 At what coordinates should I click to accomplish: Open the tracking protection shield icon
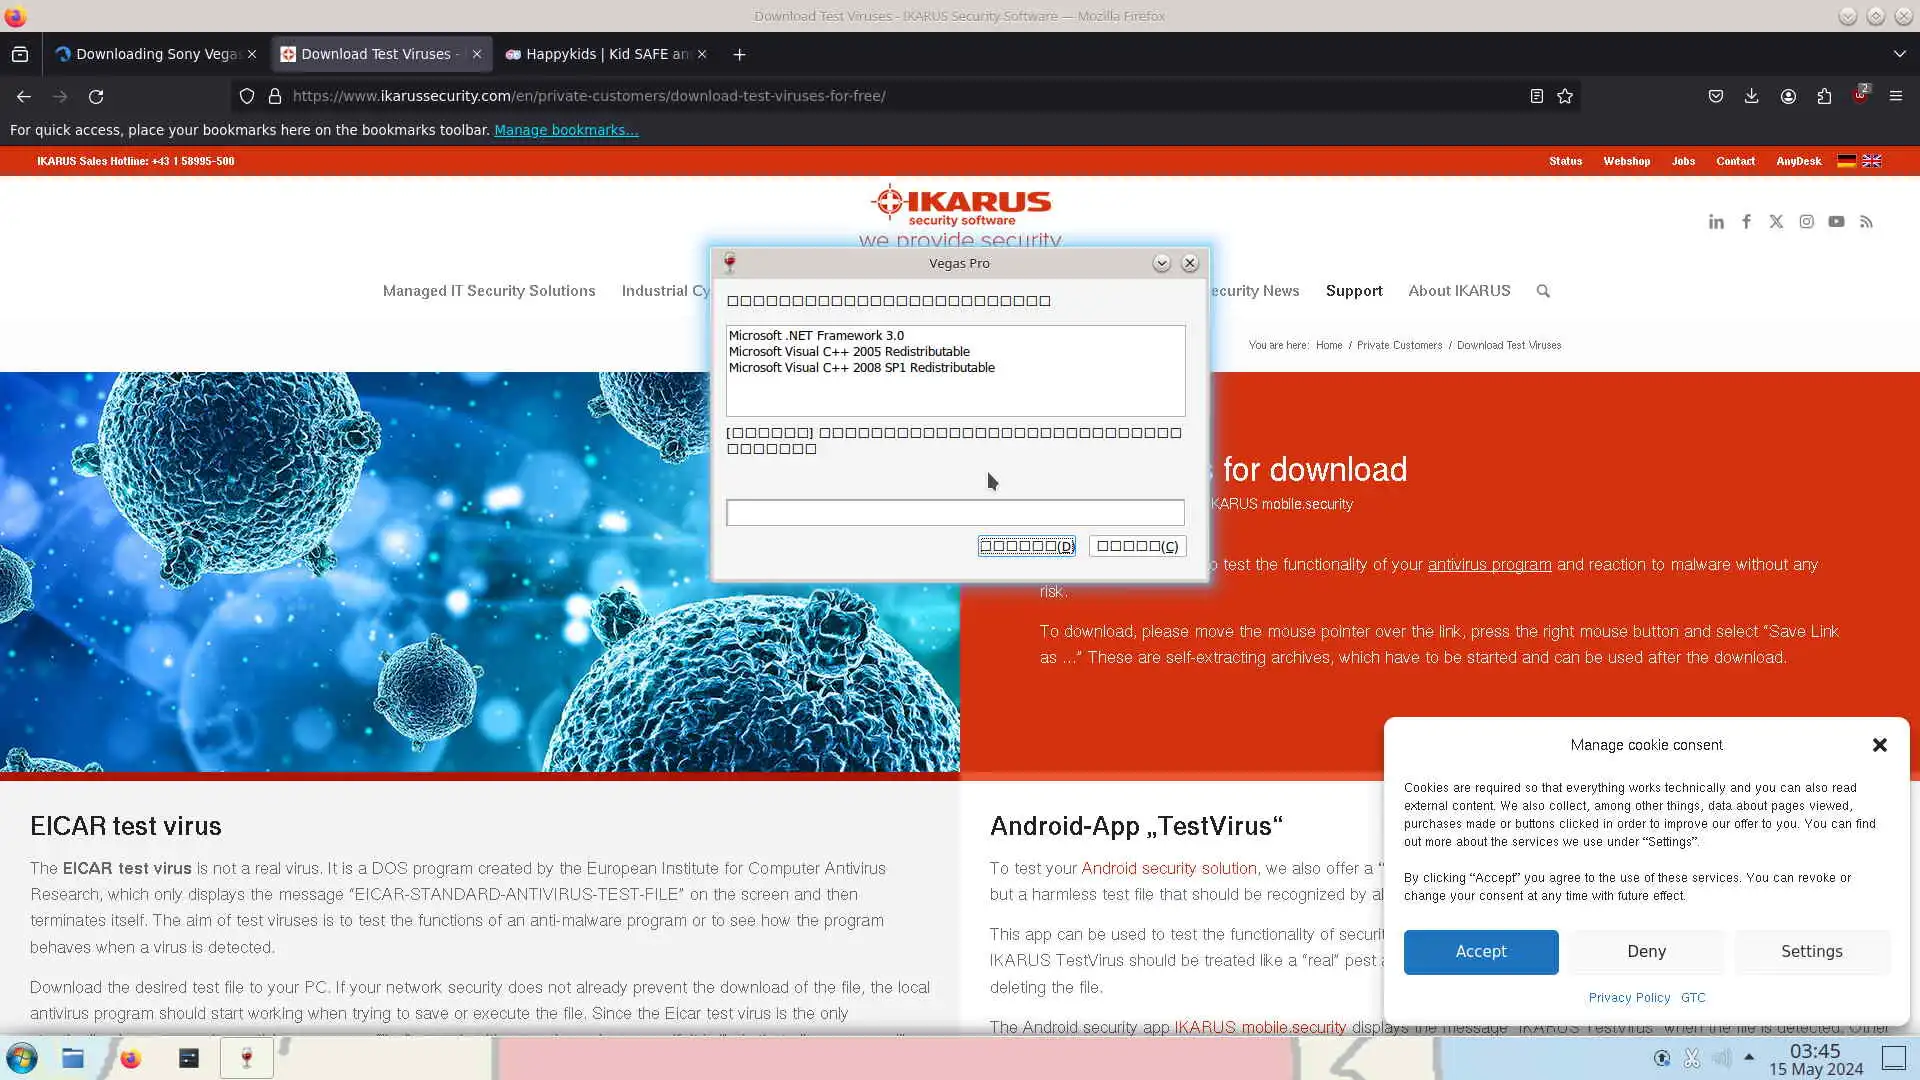tap(246, 96)
